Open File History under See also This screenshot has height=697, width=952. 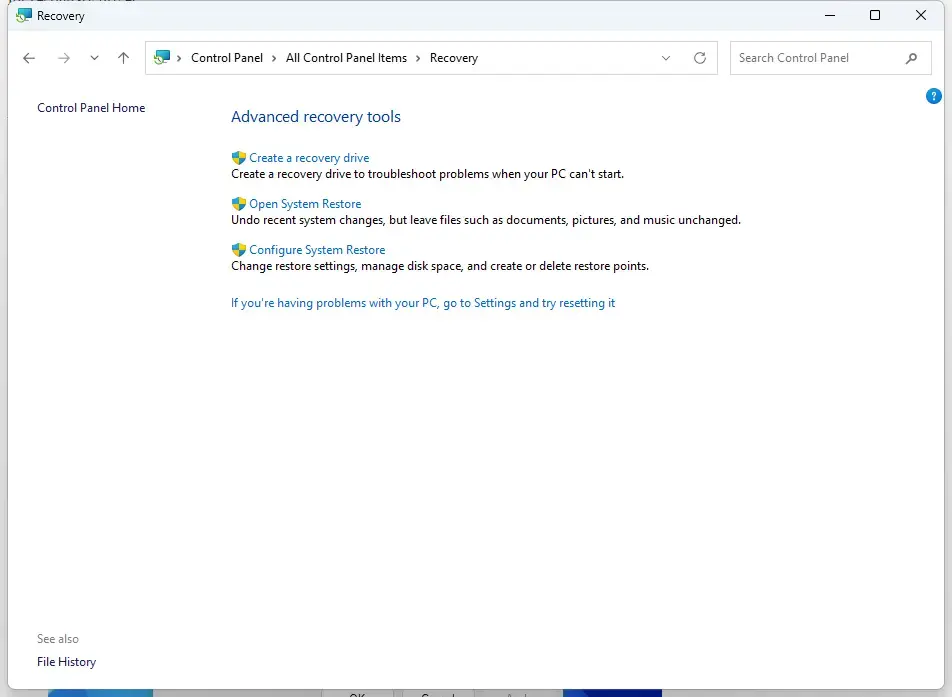coord(66,662)
